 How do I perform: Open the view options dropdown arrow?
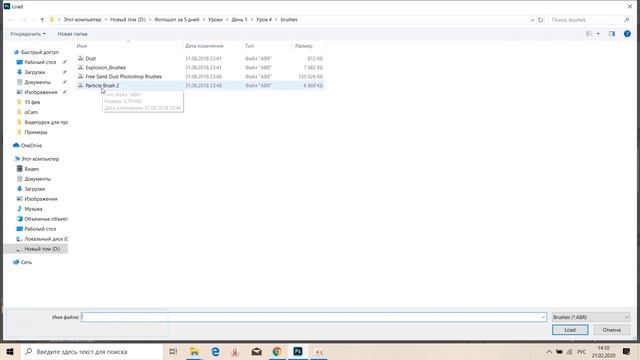(x=598, y=34)
